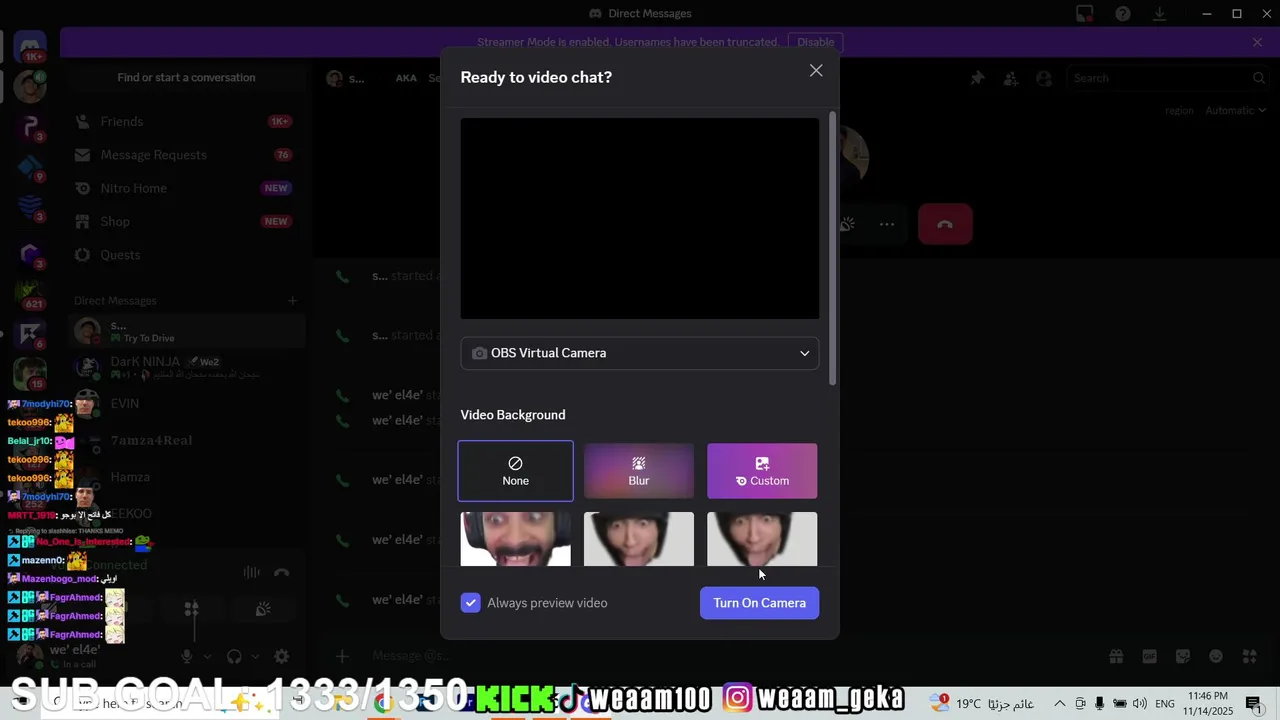
Task: Close the Ready to video chat dialog
Action: [x=816, y=71]
